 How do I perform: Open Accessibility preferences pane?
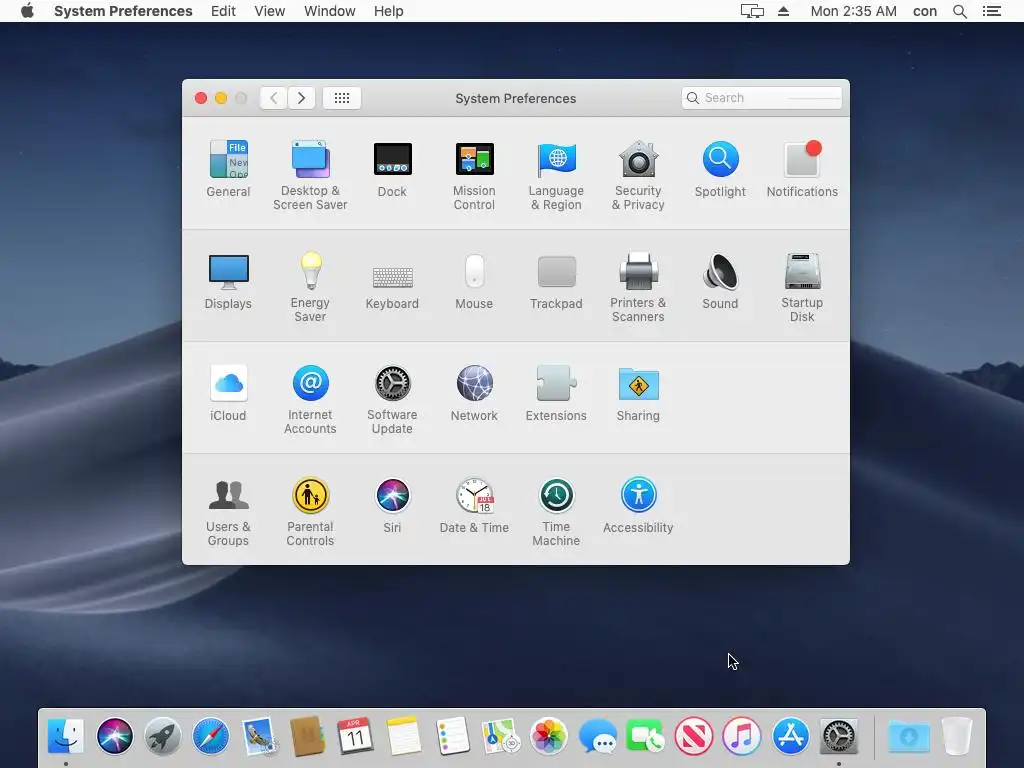(638, 505)
